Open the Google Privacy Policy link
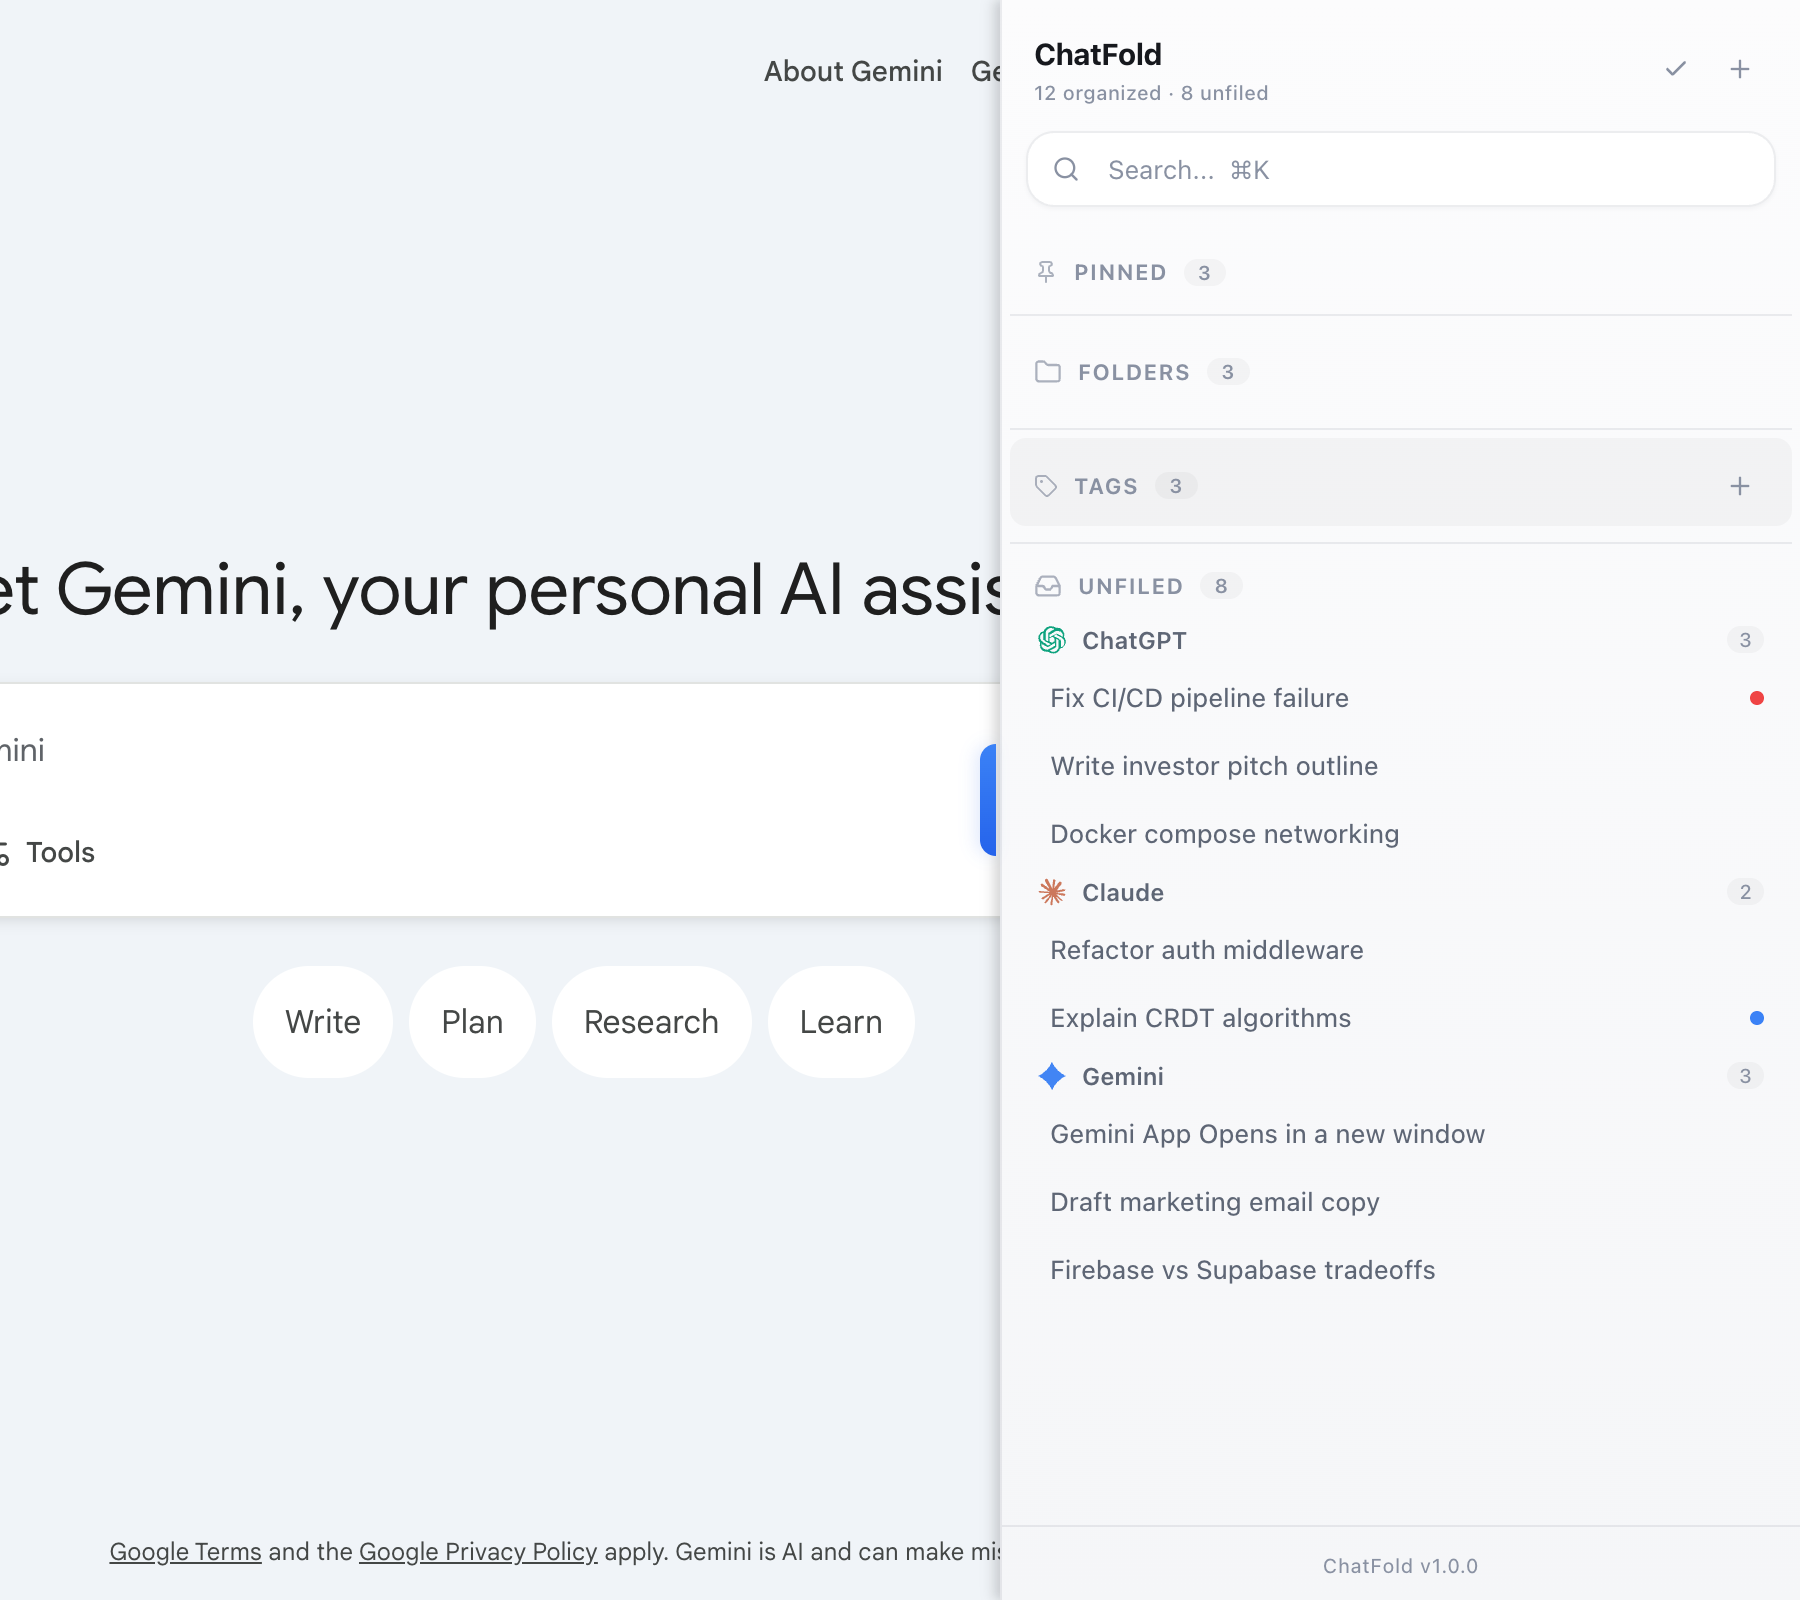Viewport: 1800px width, 1600px height. pyautogui.click(x=477, y=1551)
